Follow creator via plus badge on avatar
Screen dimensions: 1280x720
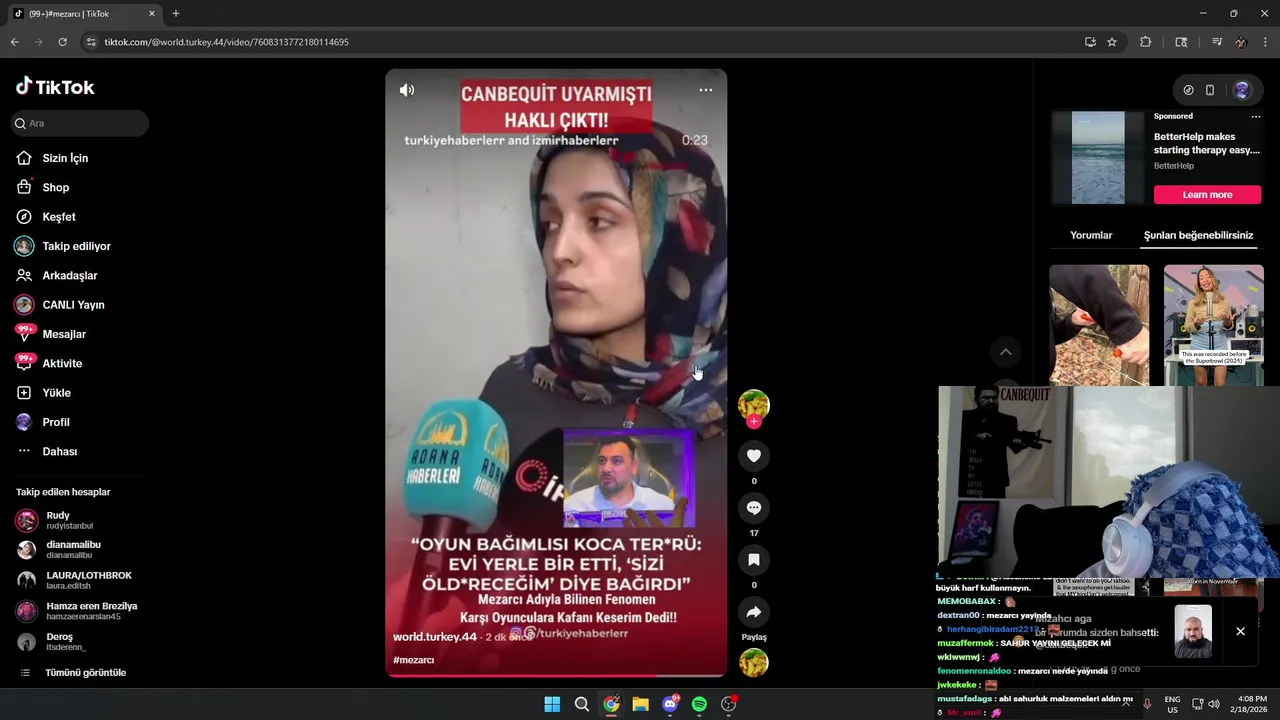(754, 422)
